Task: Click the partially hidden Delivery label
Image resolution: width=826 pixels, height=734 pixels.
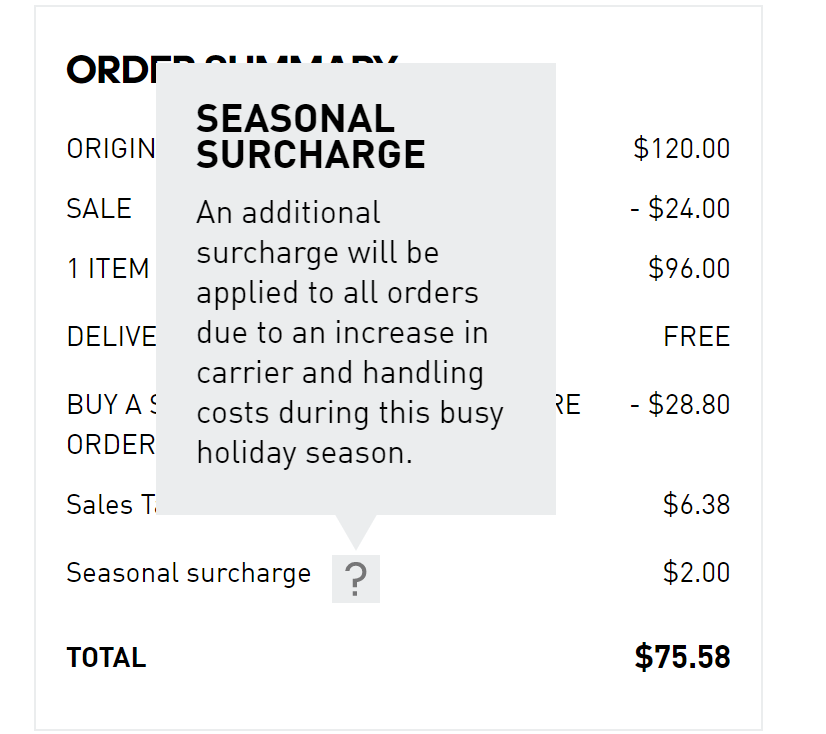Action: [x=111, y=337]
